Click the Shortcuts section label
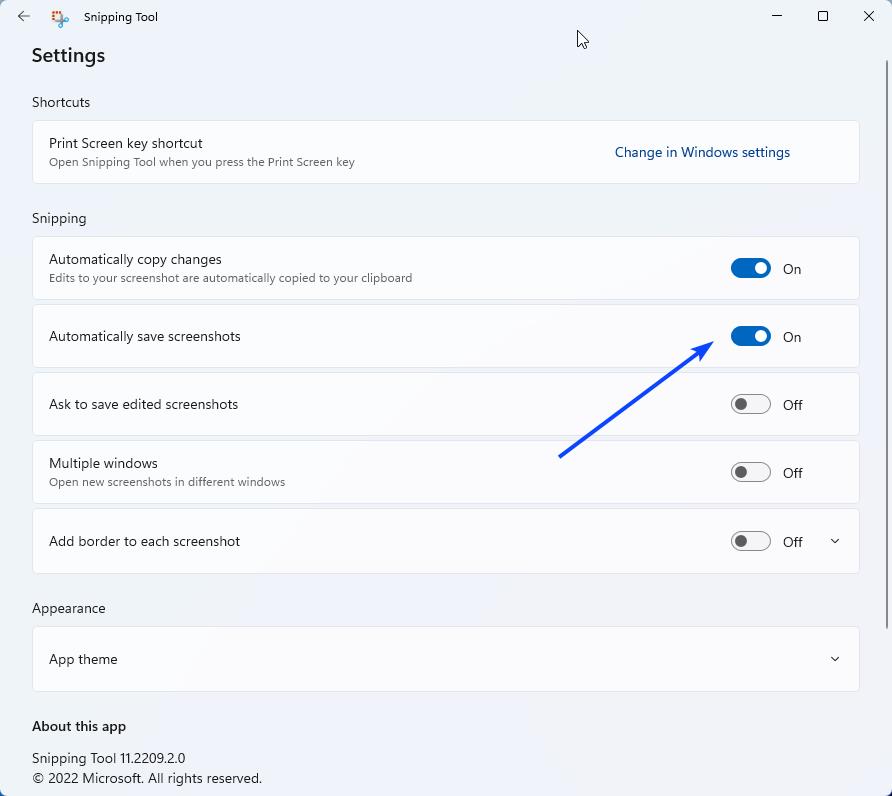This screenshot has height=796, width=892. [61, 102]
